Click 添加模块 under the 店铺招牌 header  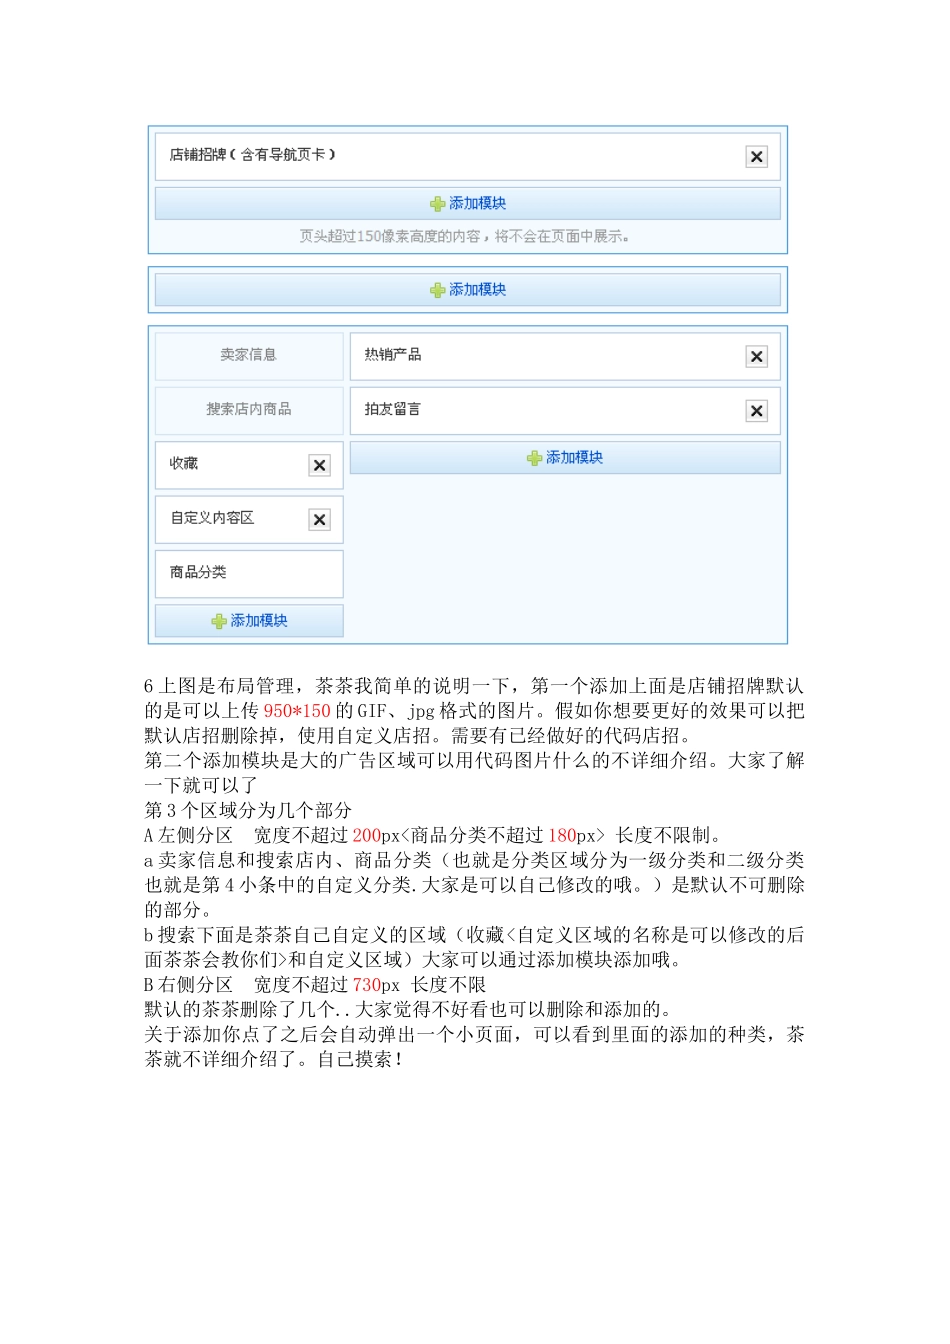[x=467, y=203]
